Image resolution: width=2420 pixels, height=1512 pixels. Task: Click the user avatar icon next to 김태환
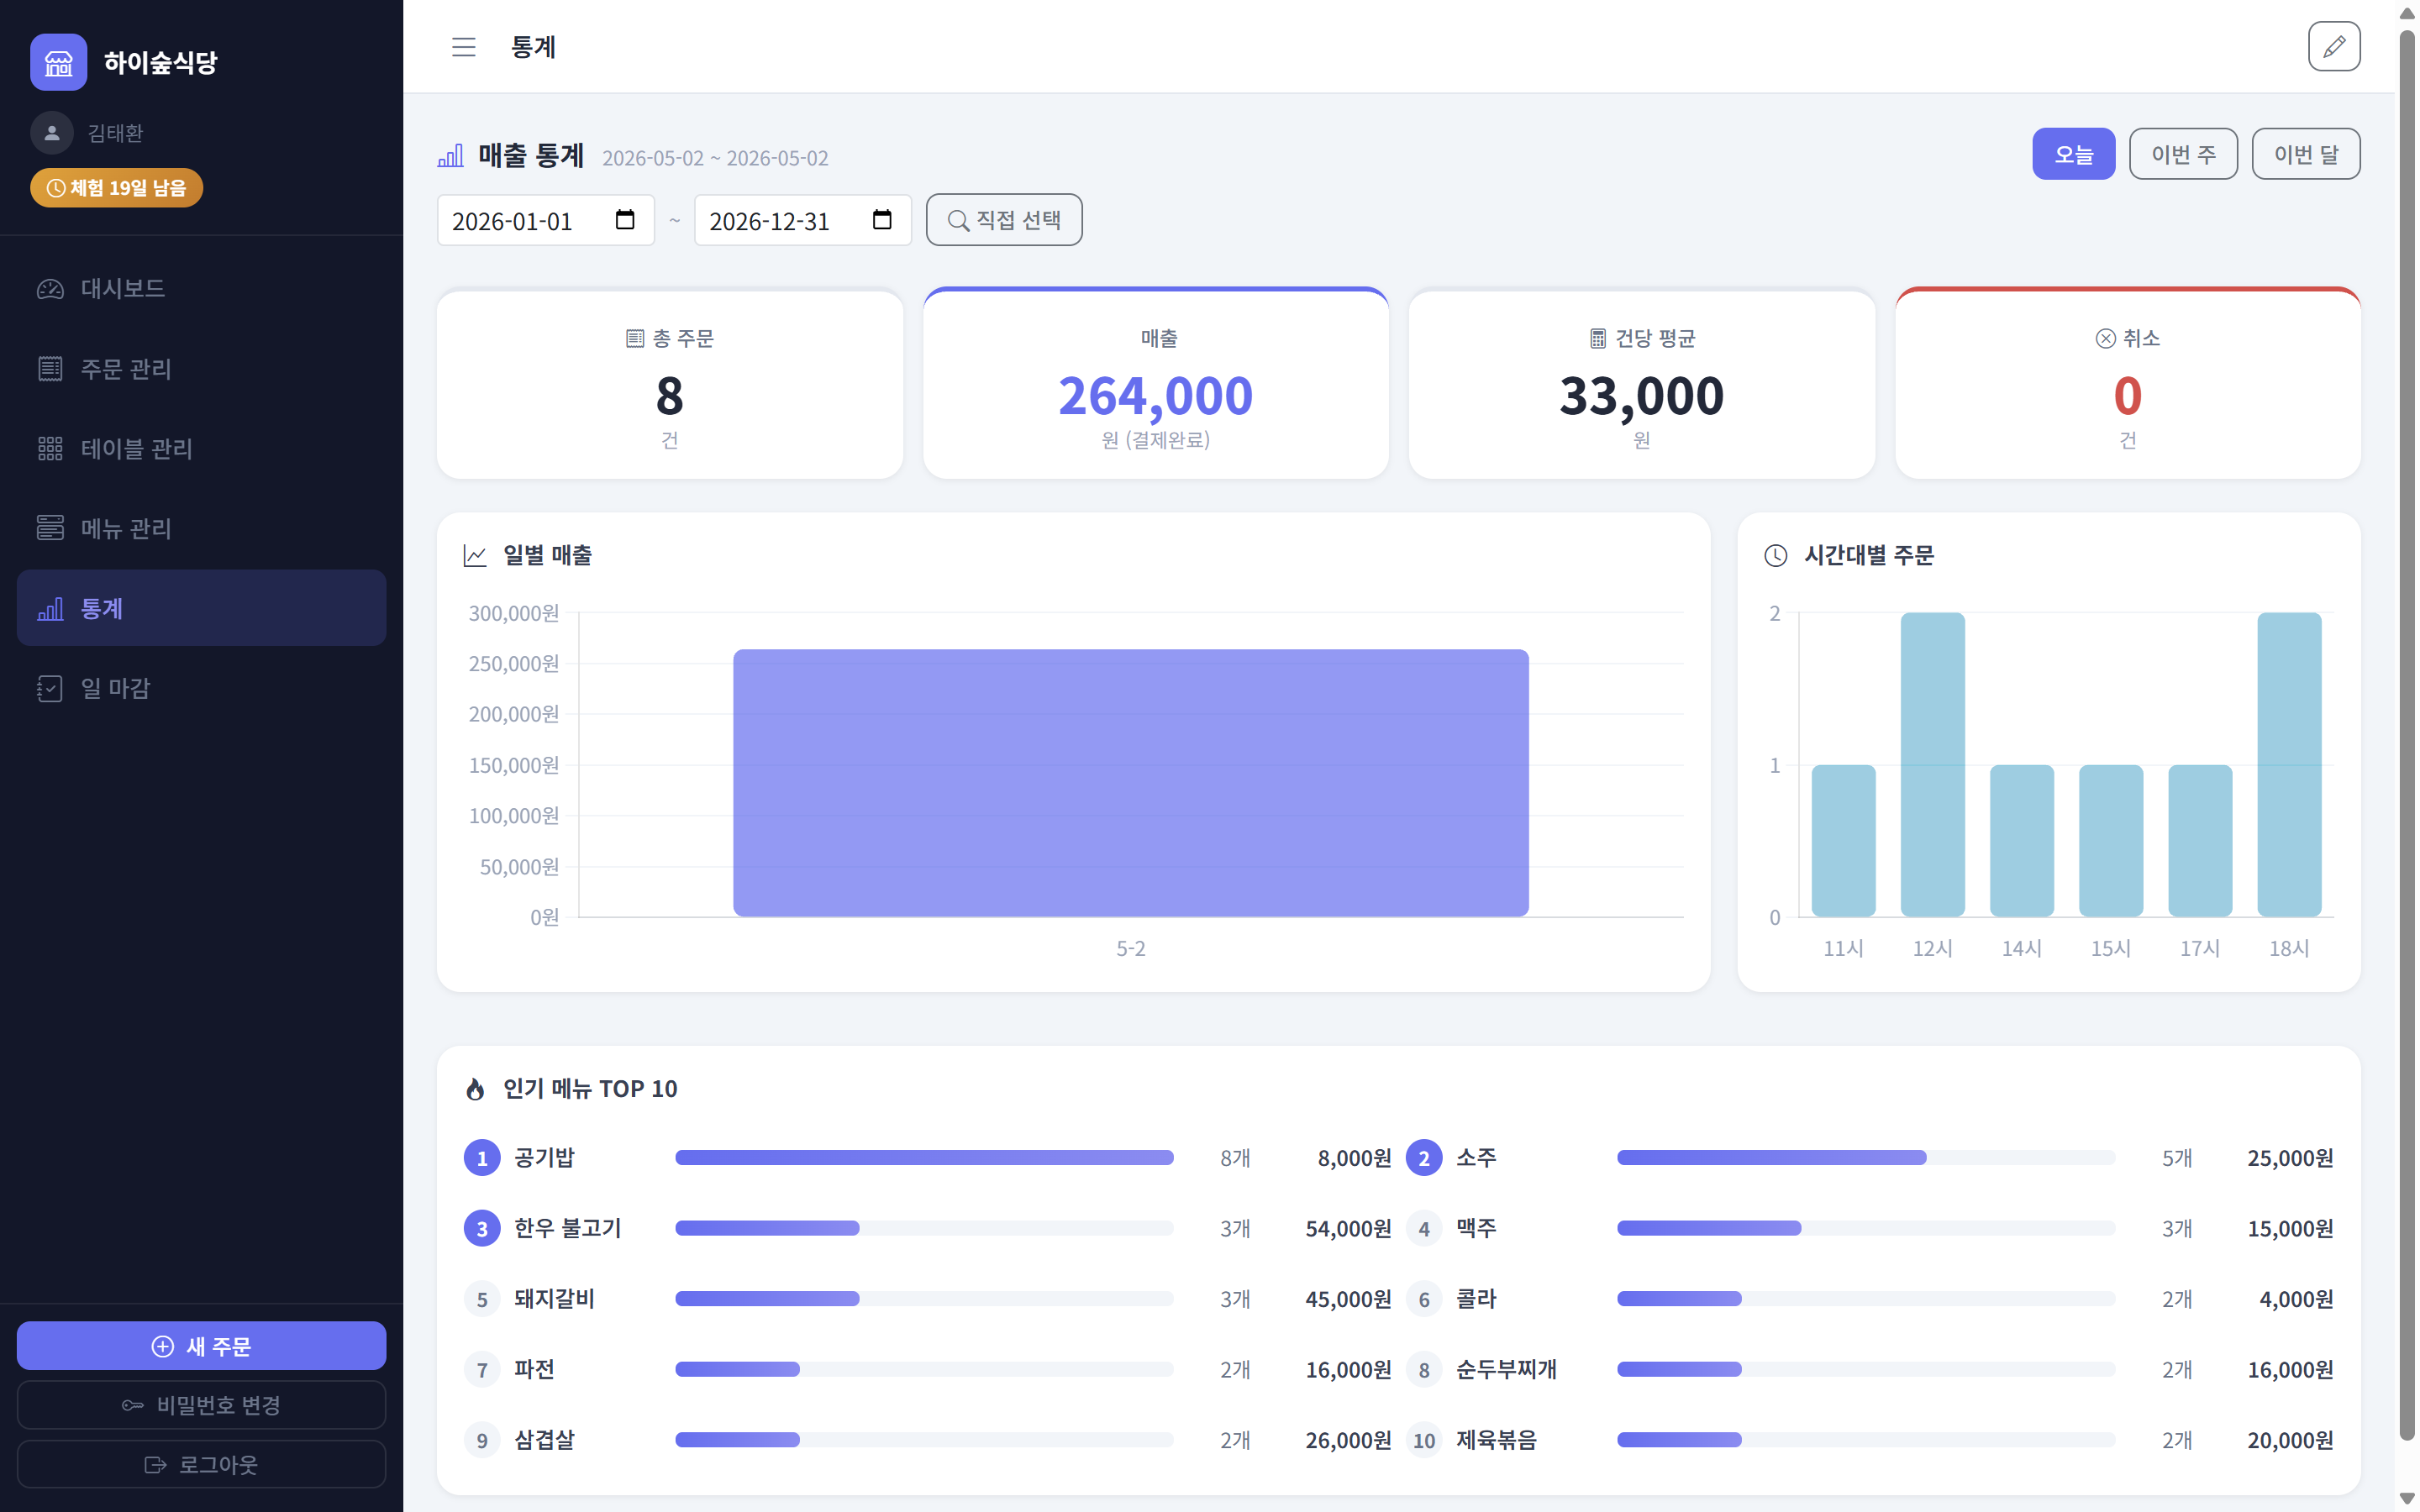coord(52,133)
